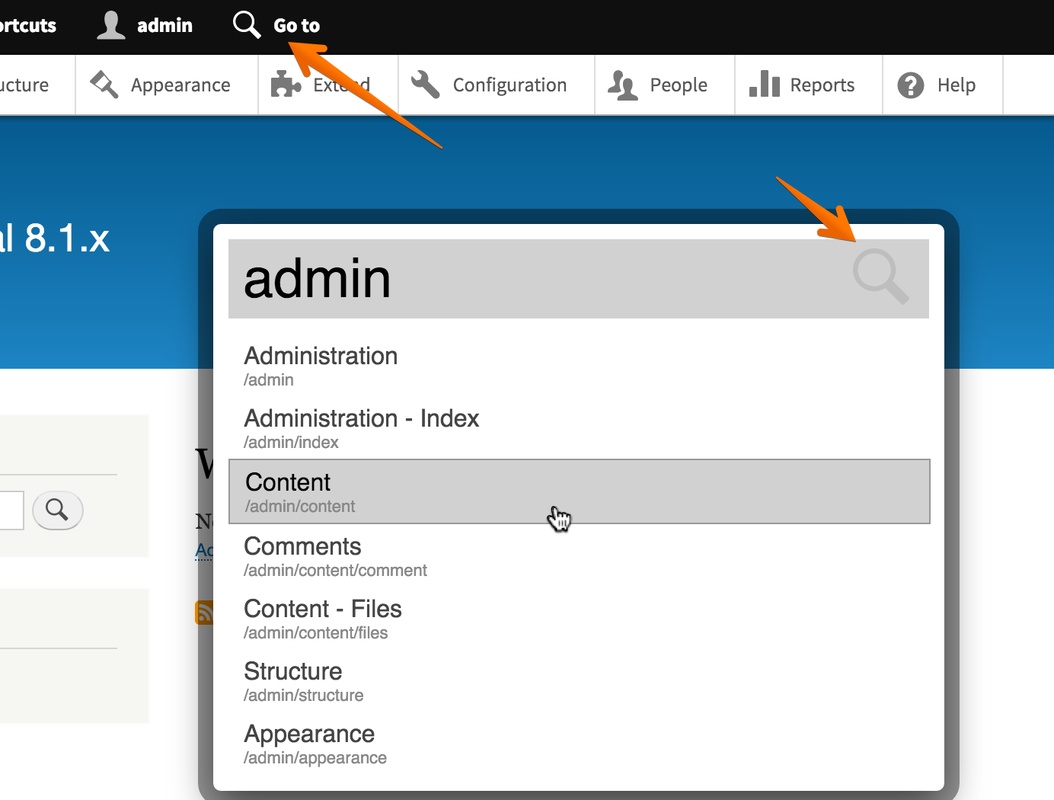Click the /admin/structure path text
This screenshot has width=1054, height=800.
coord(303,695)
